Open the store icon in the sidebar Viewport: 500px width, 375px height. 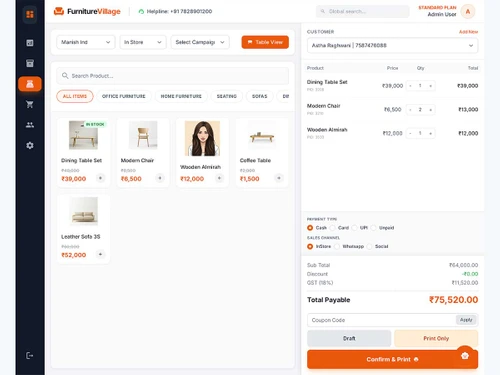pyautogui.click(x=30, y=63)
